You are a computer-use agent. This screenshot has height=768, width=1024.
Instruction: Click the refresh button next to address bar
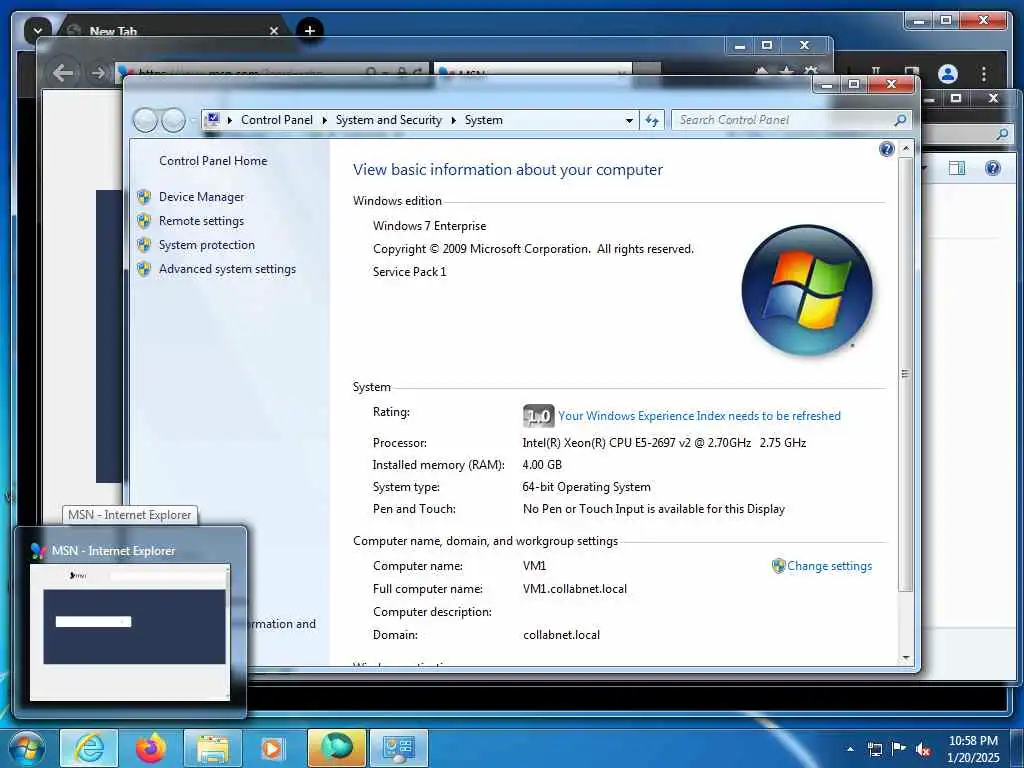(x=652, y=120)
